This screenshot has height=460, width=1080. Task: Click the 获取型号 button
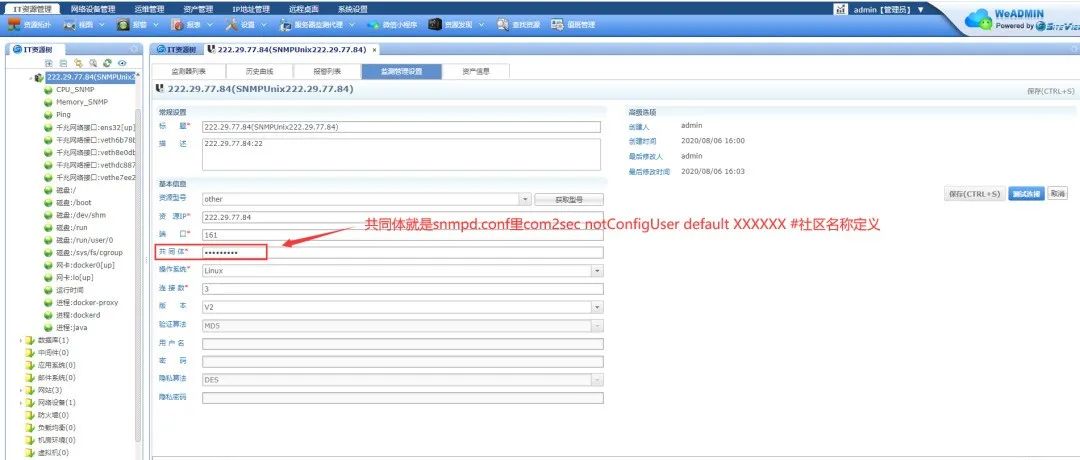(x=569, y=200)
